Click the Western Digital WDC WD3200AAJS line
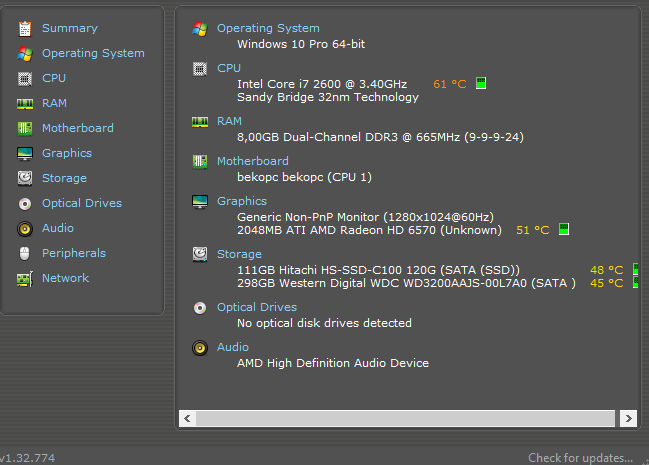Viewport: 649px width, 465px height. pos(406,283)
